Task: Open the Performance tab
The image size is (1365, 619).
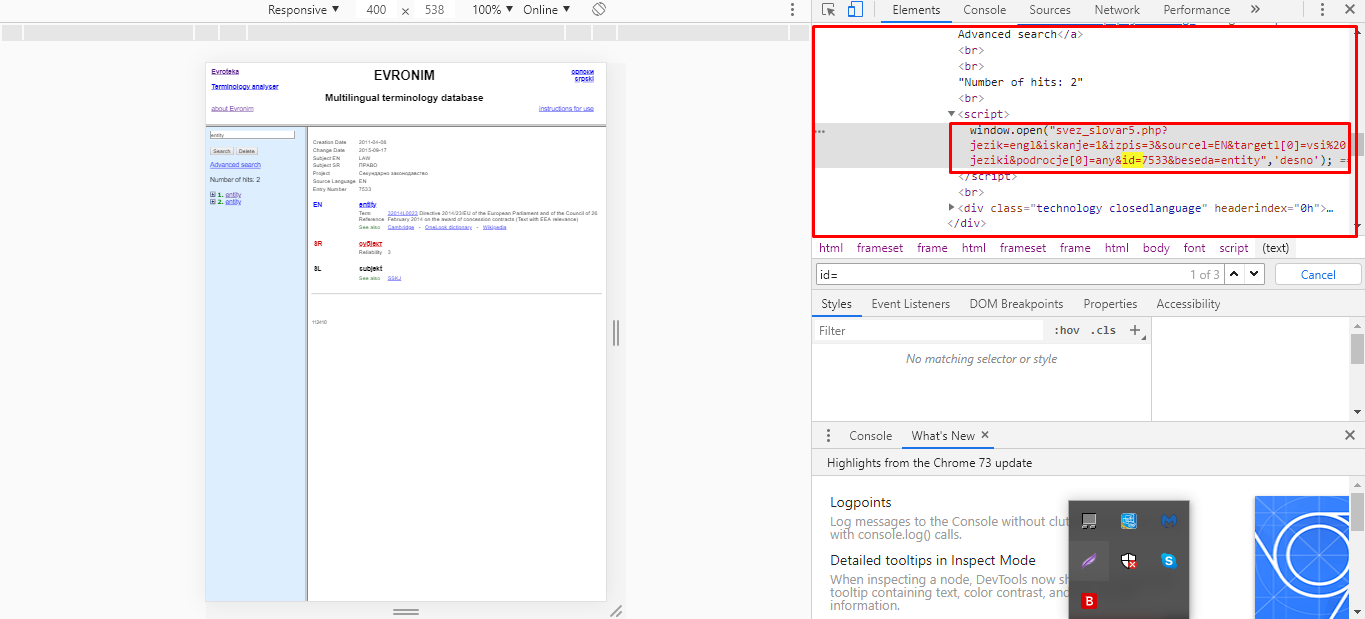Action: pyautogui.click(x=1196, y=10)
